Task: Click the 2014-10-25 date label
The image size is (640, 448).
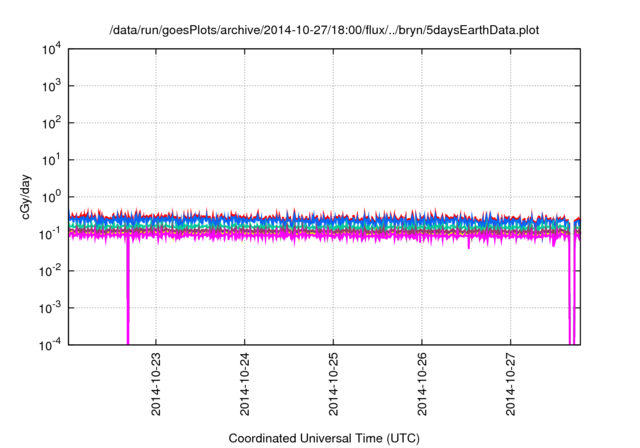Action: (333, 384)
